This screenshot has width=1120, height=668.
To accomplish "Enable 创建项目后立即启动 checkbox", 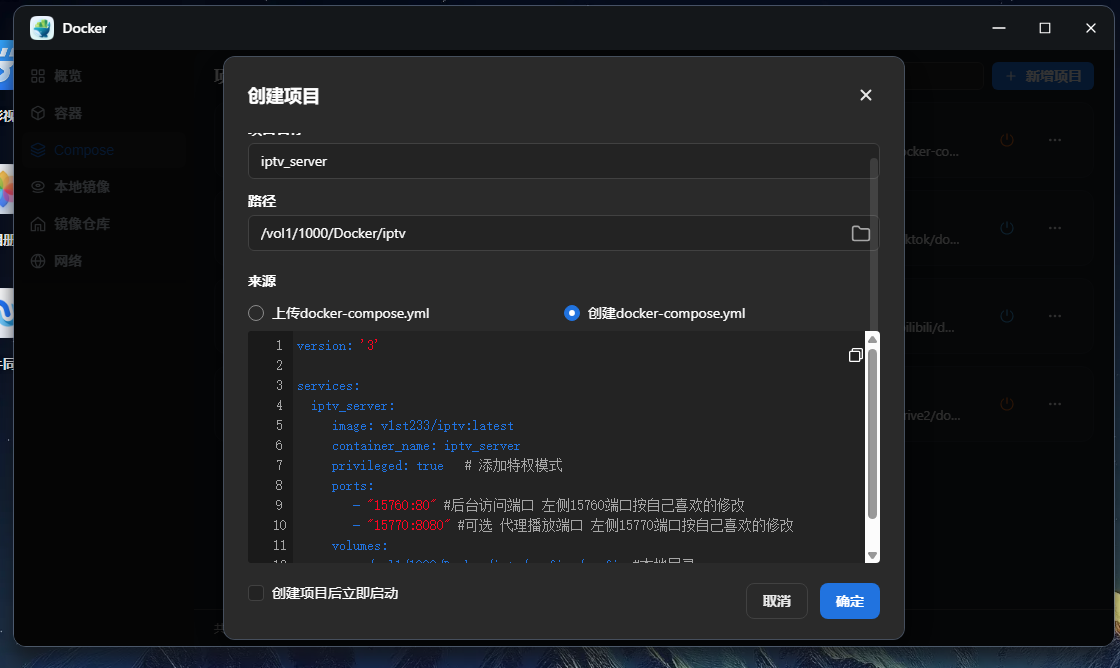I will pyautogui.click(x=256, y=593).
